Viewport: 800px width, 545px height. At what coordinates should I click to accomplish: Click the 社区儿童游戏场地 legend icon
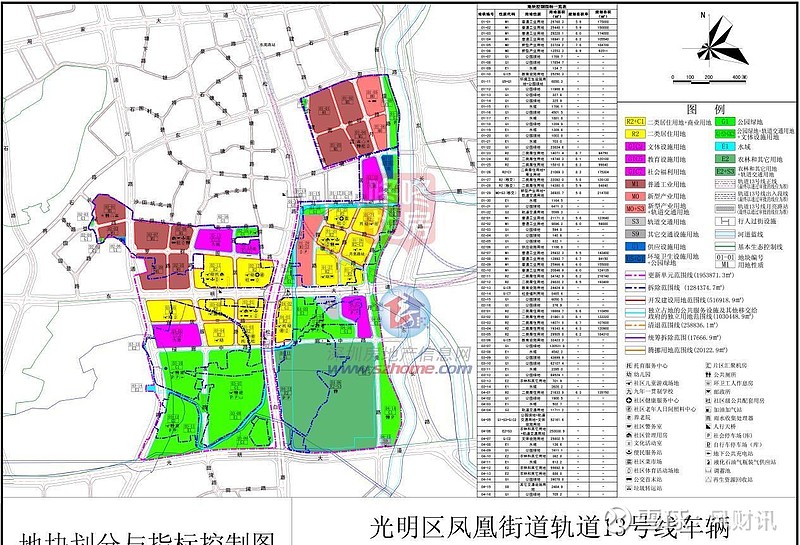(629, 383)
